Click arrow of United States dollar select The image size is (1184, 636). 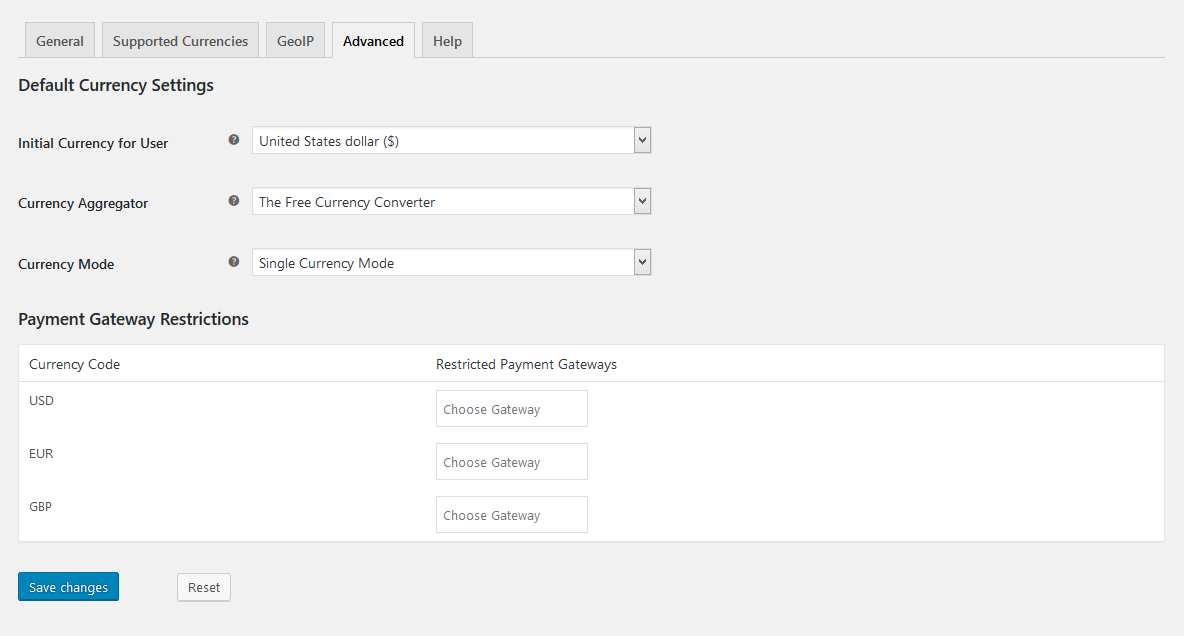pos(642,141)
